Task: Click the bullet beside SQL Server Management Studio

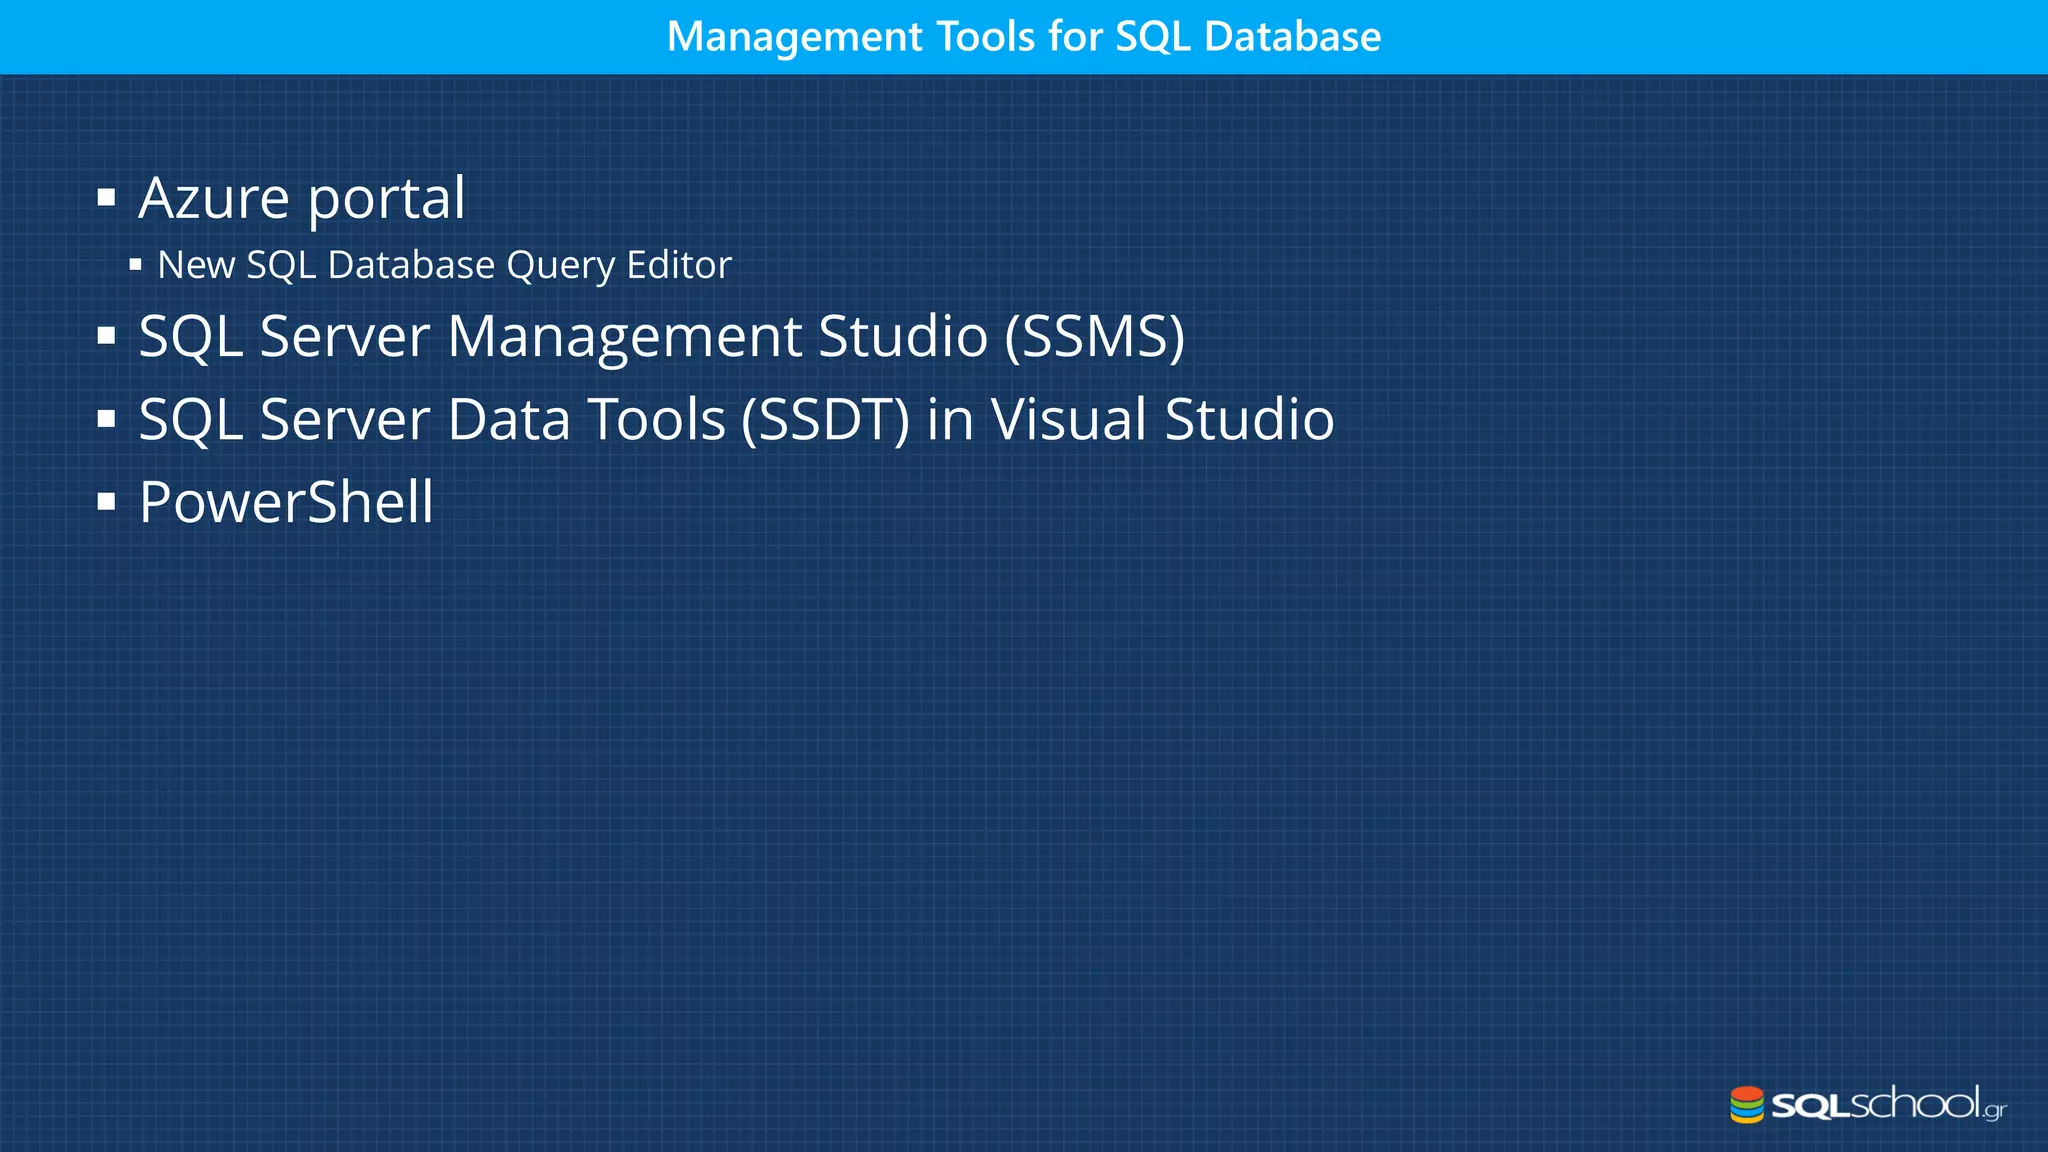Action: [107, 336]
